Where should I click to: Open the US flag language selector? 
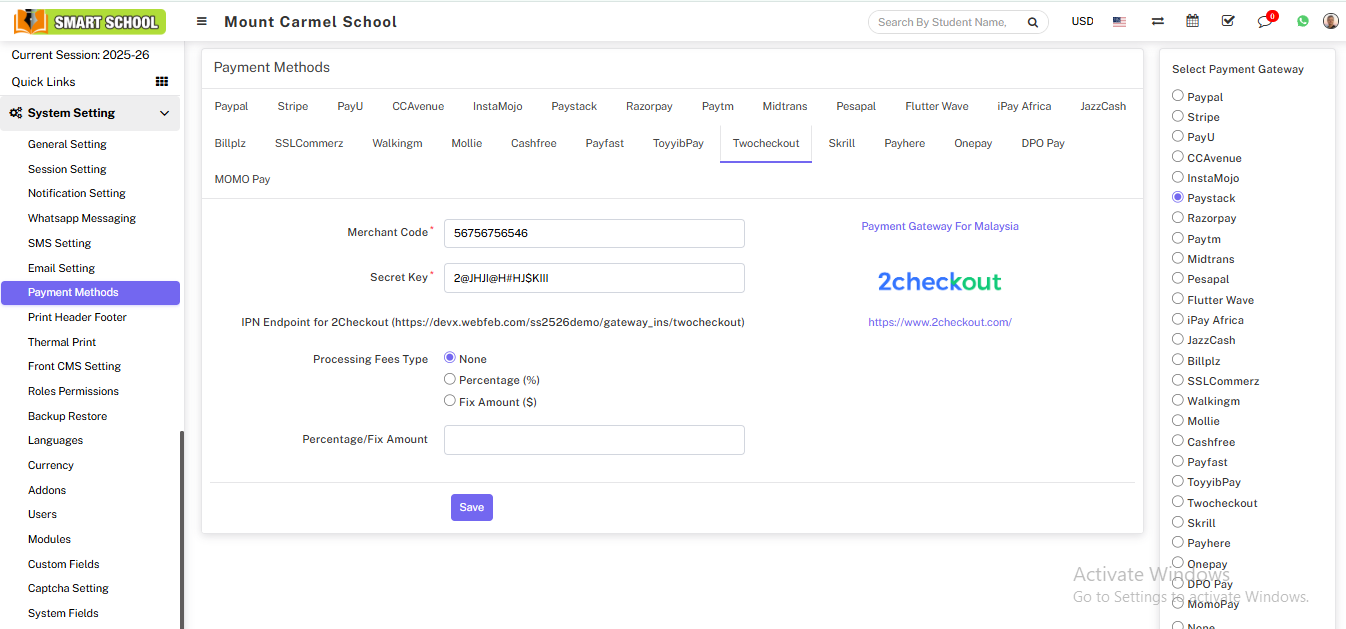(1119, 22)
